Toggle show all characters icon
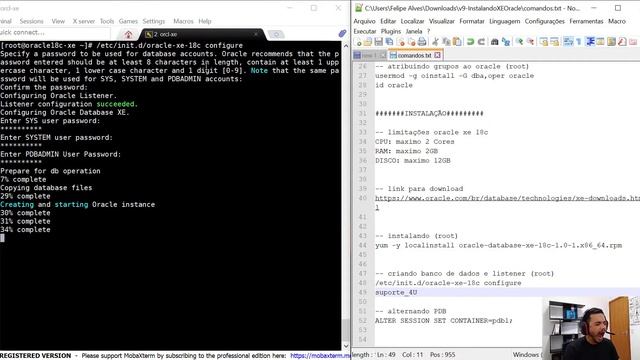This screenshot has width=640, height=360. tap(579, 42)
